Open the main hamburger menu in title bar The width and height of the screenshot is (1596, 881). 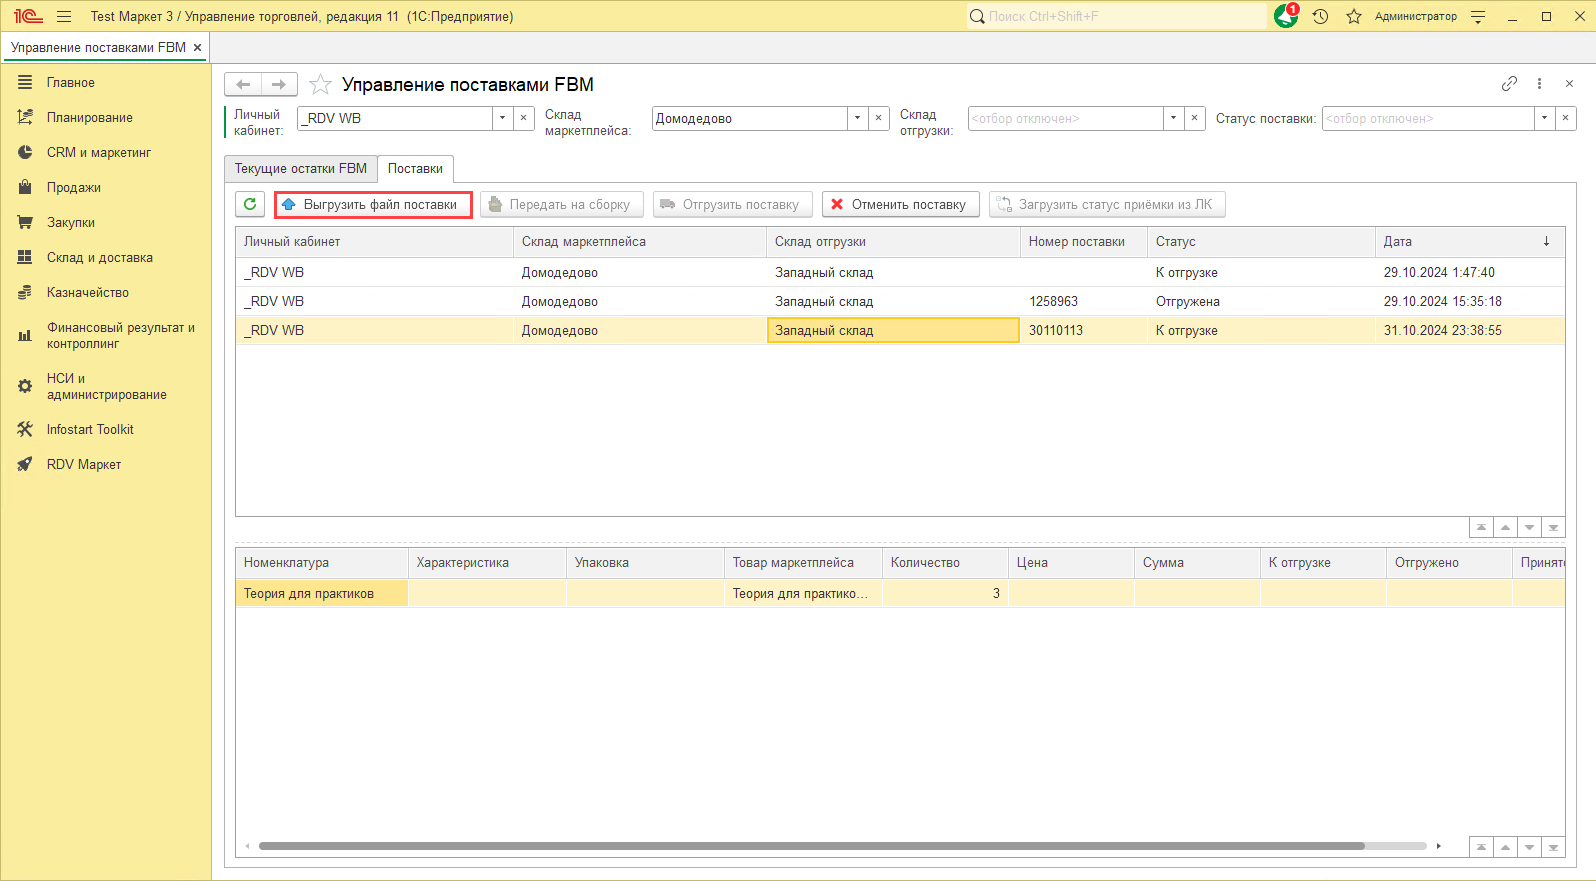click(x=64, y=16)
